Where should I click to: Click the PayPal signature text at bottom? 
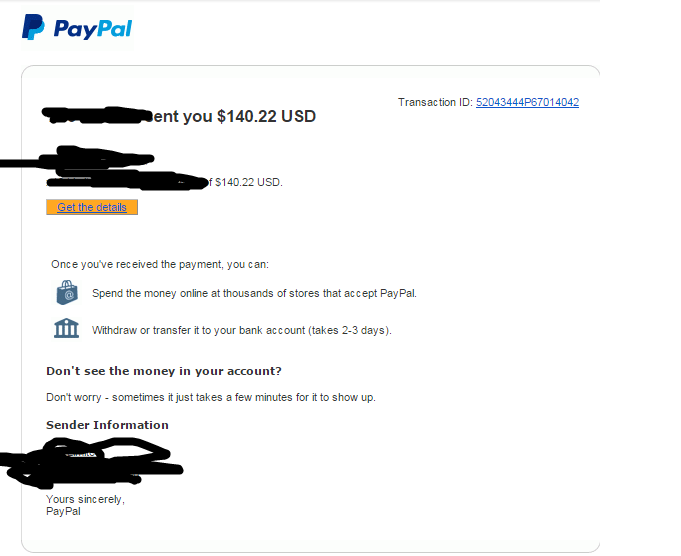(63, 511)
